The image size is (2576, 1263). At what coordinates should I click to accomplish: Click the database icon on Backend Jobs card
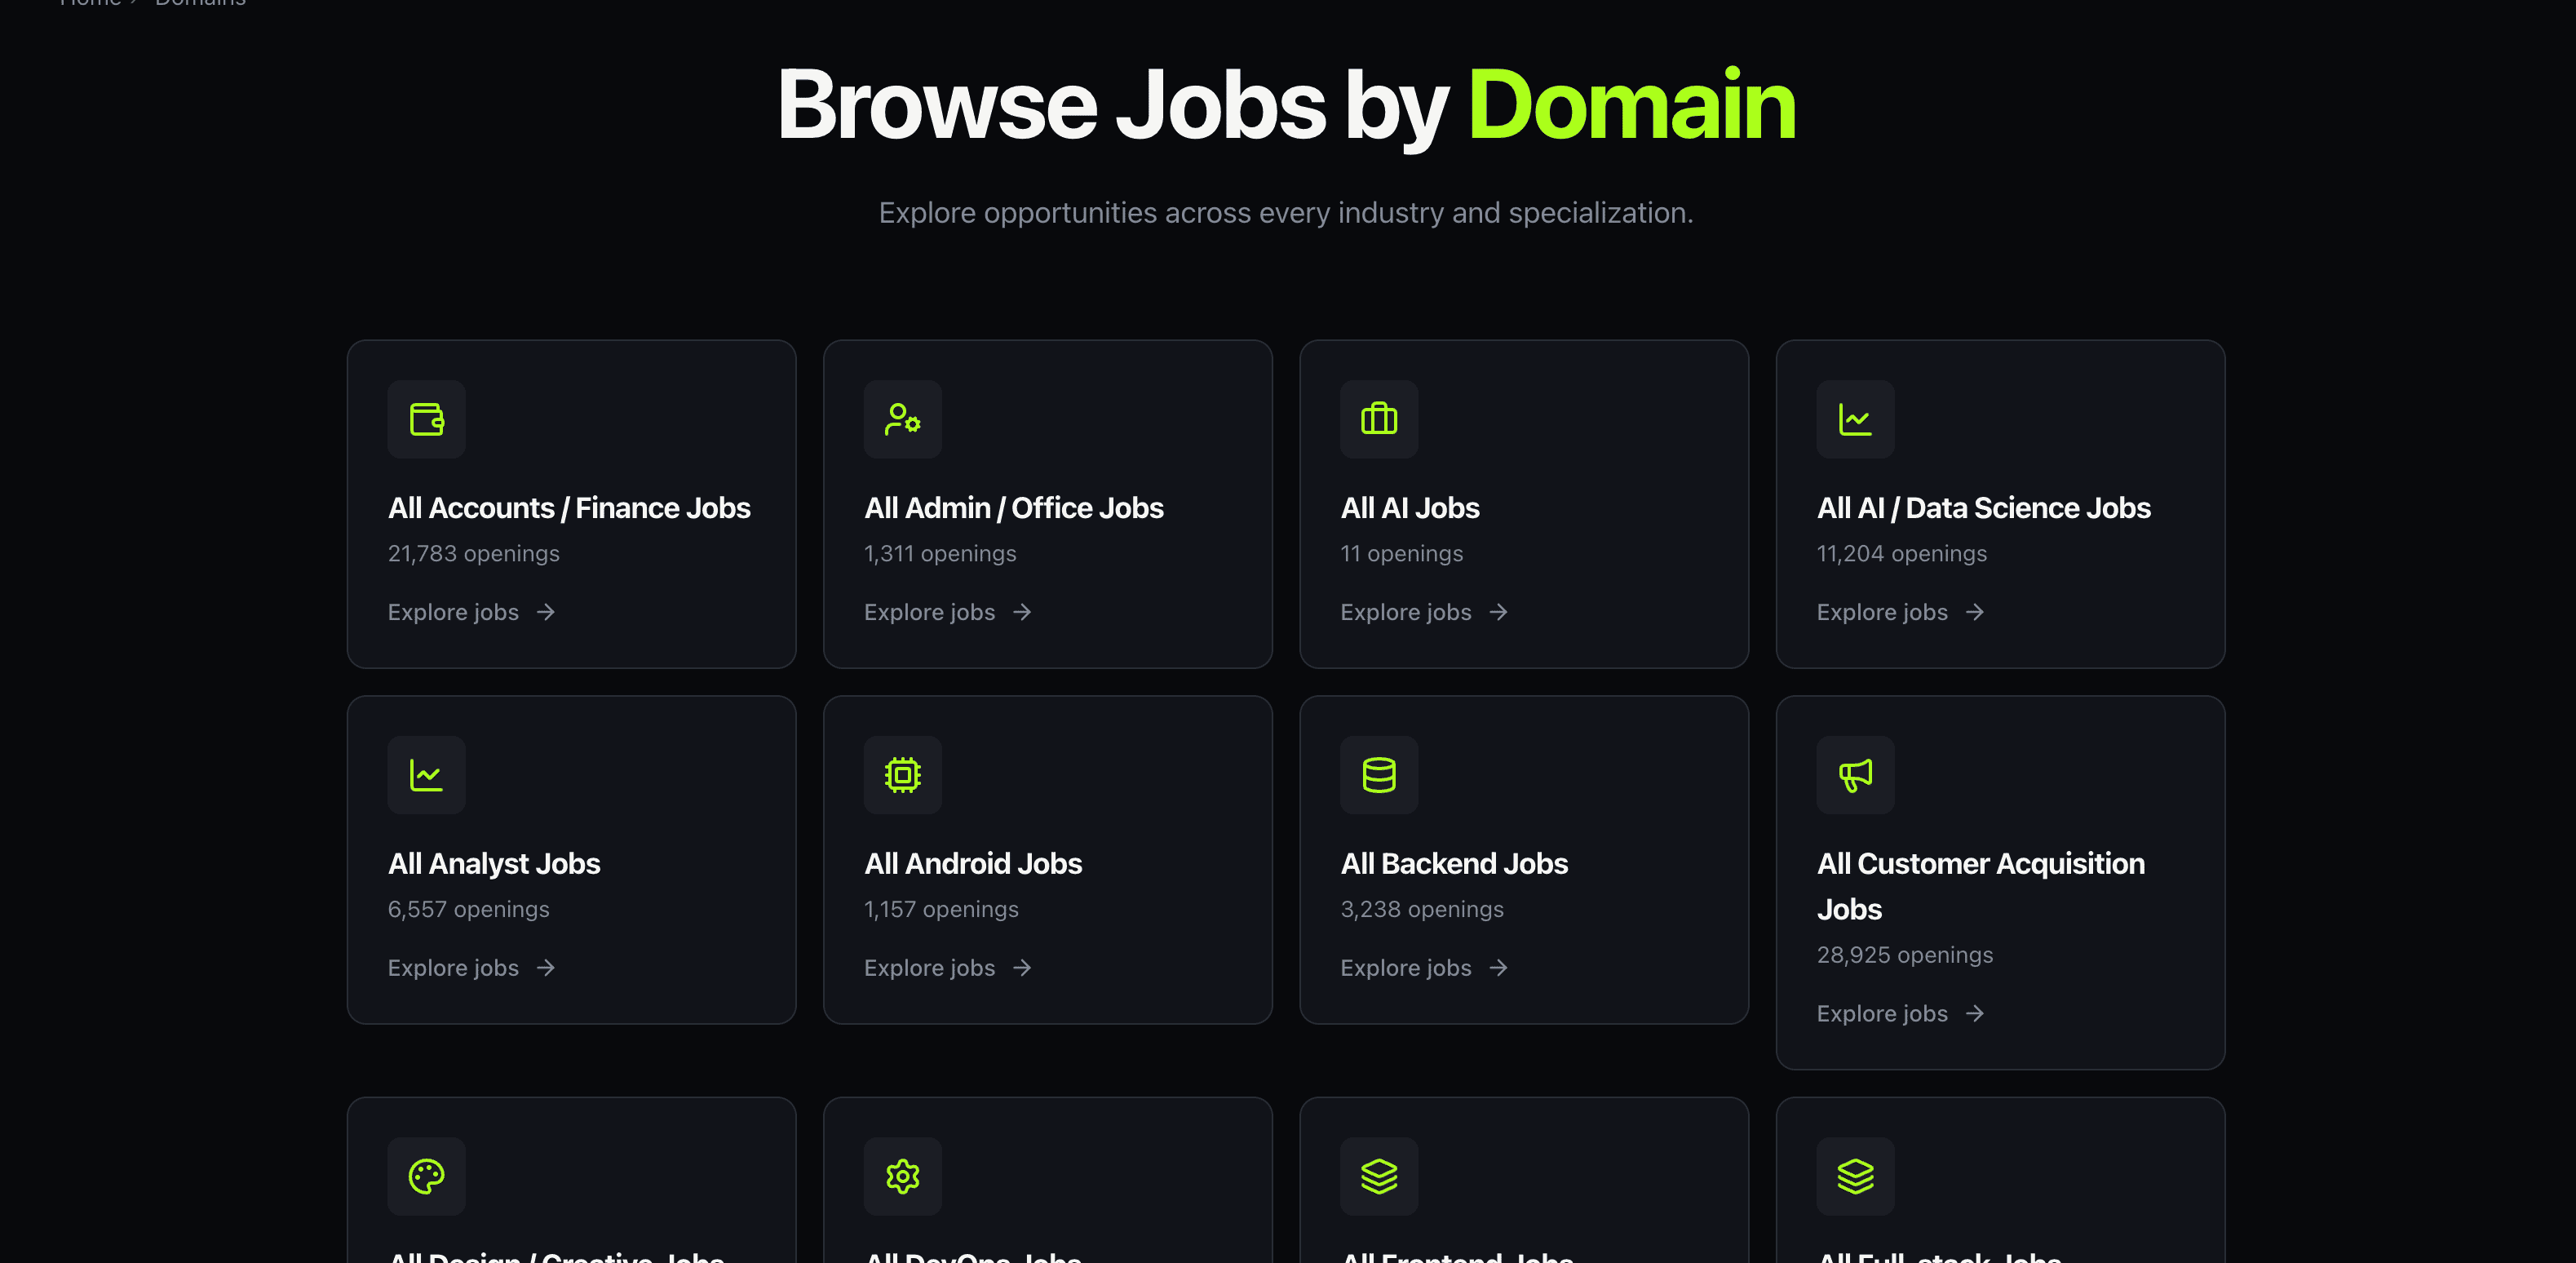pyautogui.click(x=1379, y=775)
